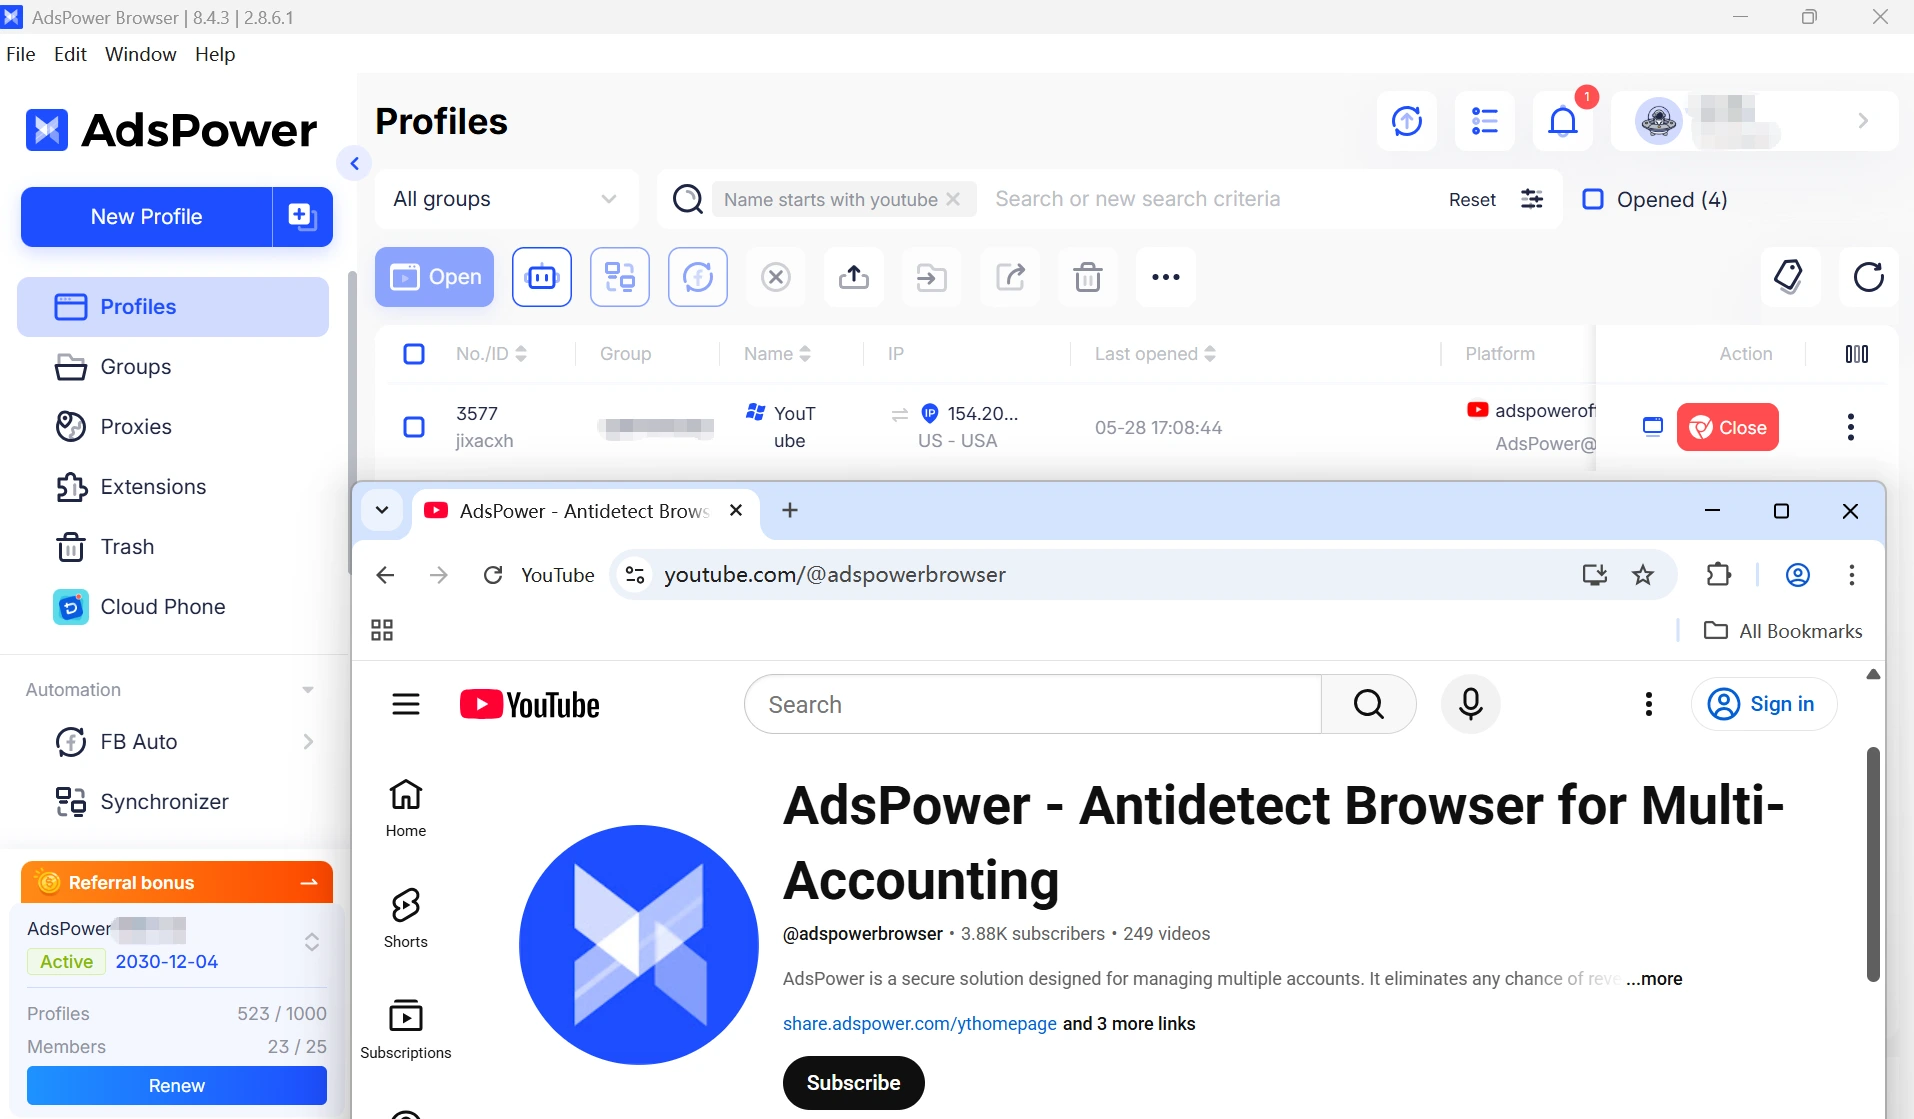Image resolution: width=1914 pixels, height=1119 pixels.
Task: Open the Help menu
Action: pos(215,54)
